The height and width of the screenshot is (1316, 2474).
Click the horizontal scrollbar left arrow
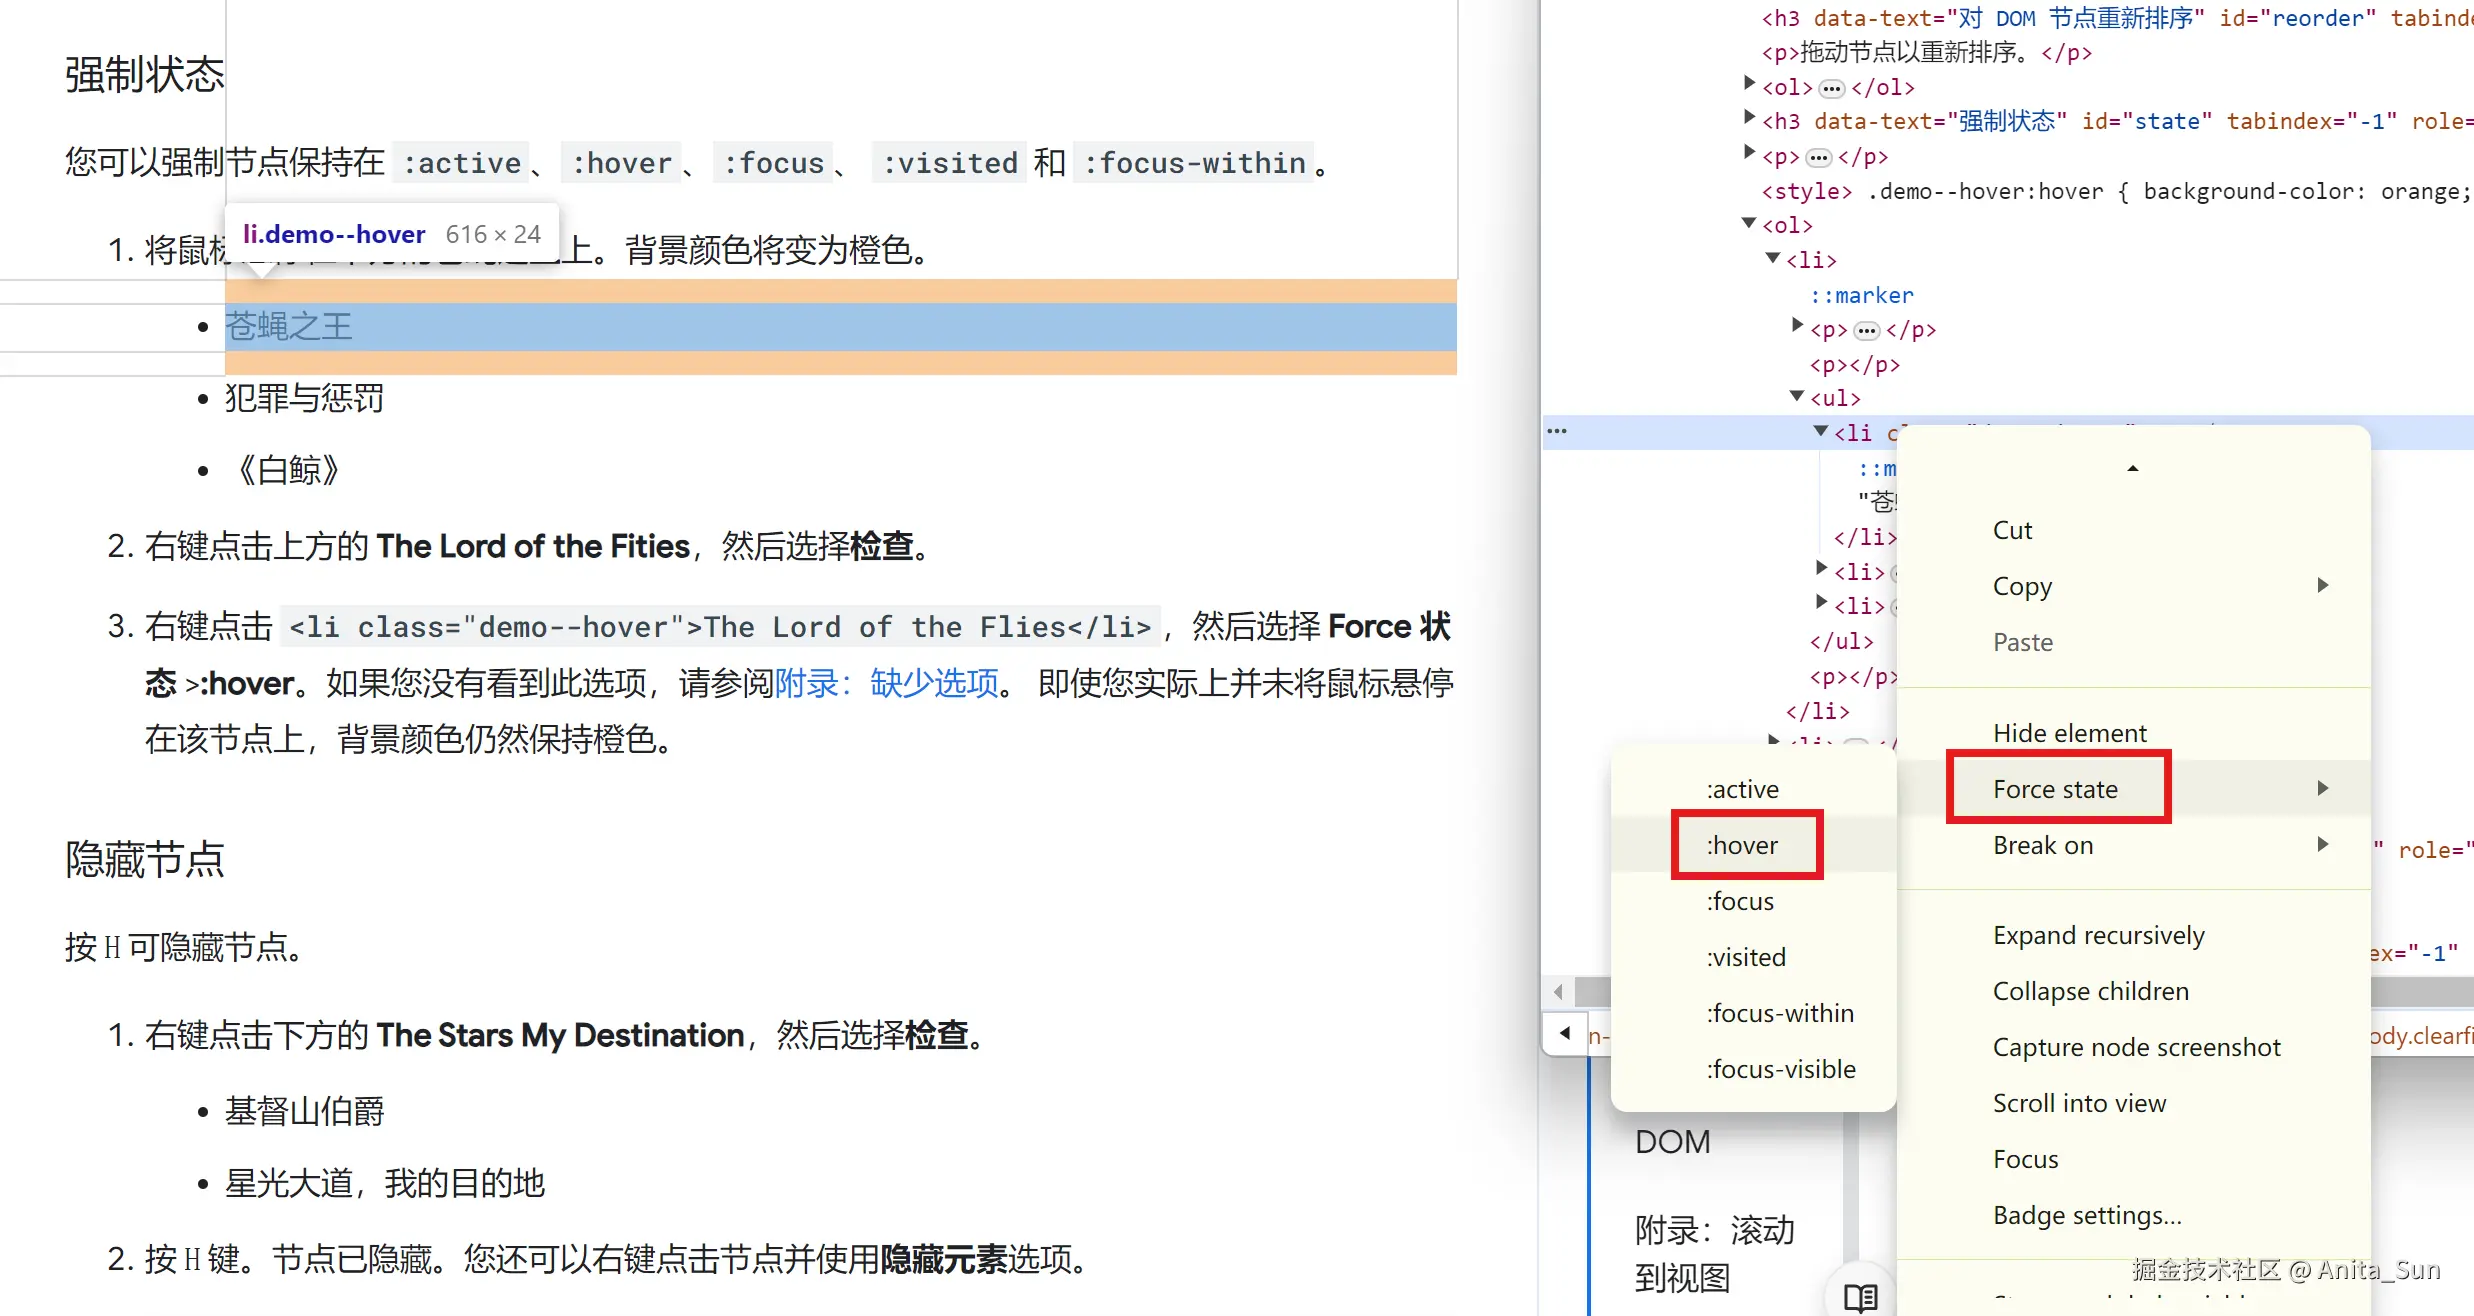(x=1558, y=992)
